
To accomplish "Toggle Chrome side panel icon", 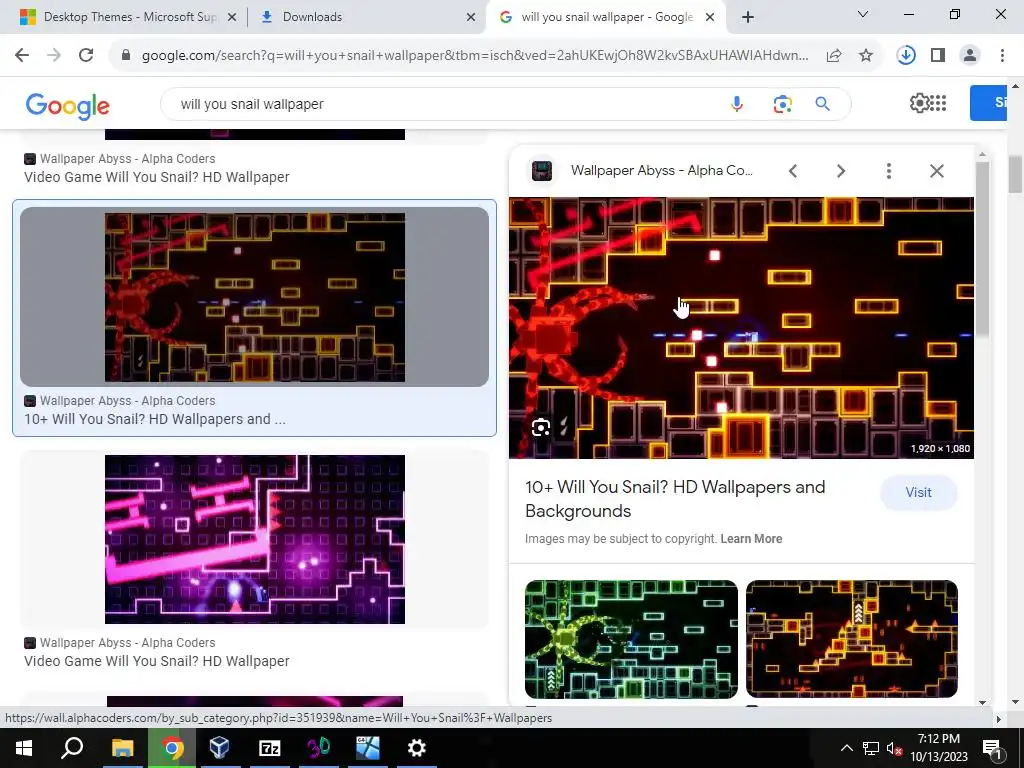I will point(938,56).
